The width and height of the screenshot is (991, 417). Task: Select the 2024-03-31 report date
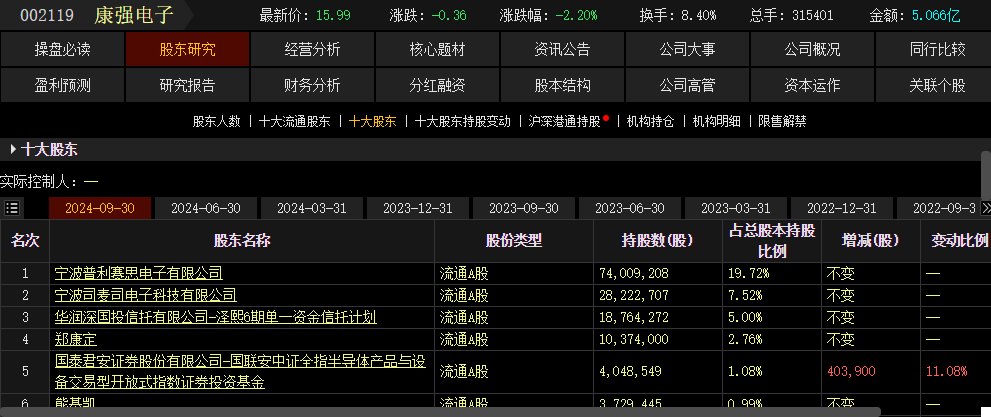point(312,208)
